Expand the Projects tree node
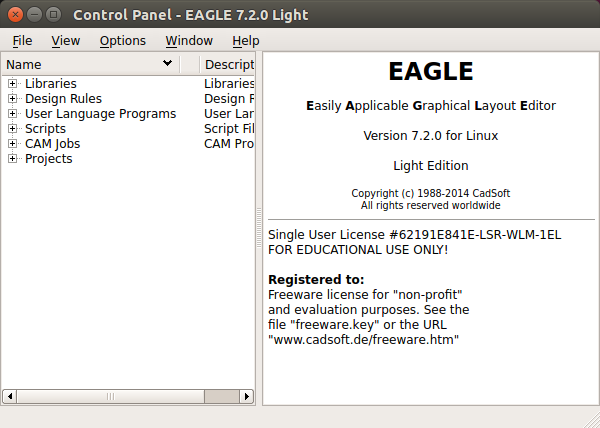 click(13, 159)
